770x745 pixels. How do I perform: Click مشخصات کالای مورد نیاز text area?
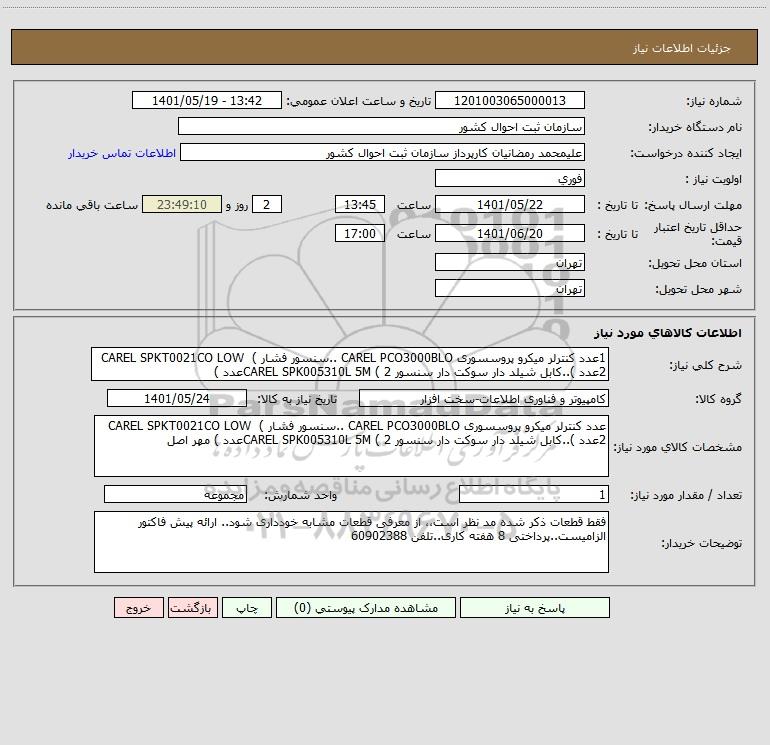click(351, 446)
